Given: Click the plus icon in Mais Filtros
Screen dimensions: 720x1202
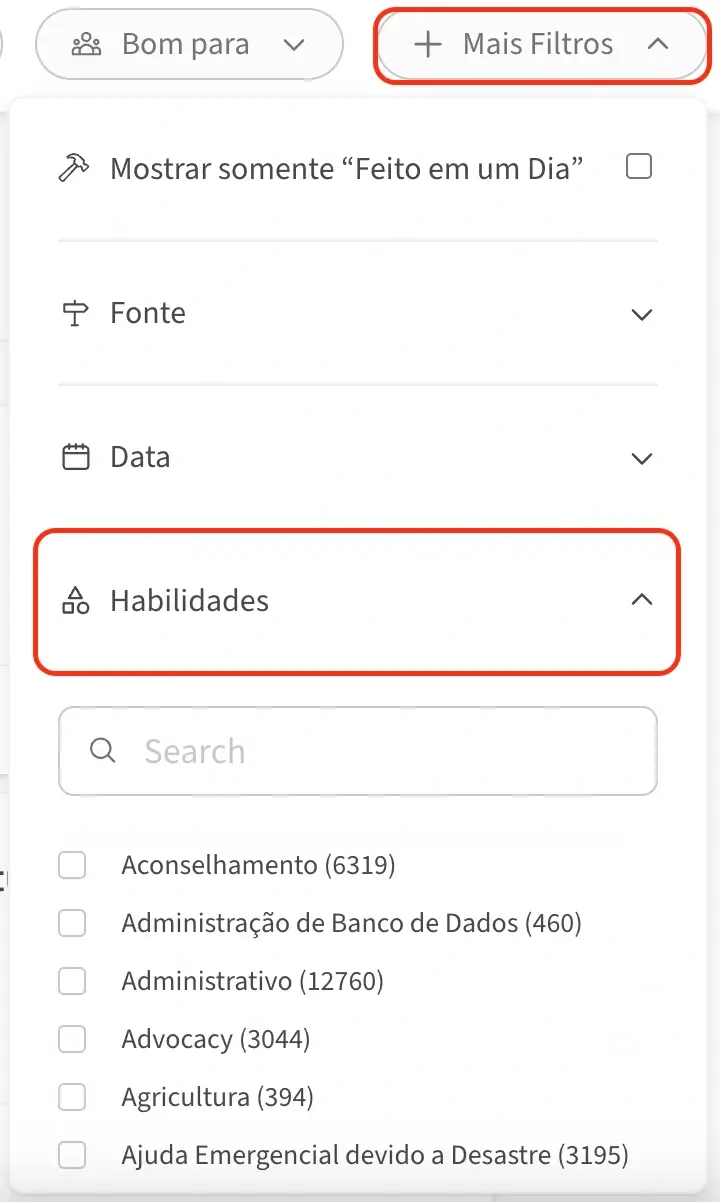Looking at the screenshot, I should (427, 45).
